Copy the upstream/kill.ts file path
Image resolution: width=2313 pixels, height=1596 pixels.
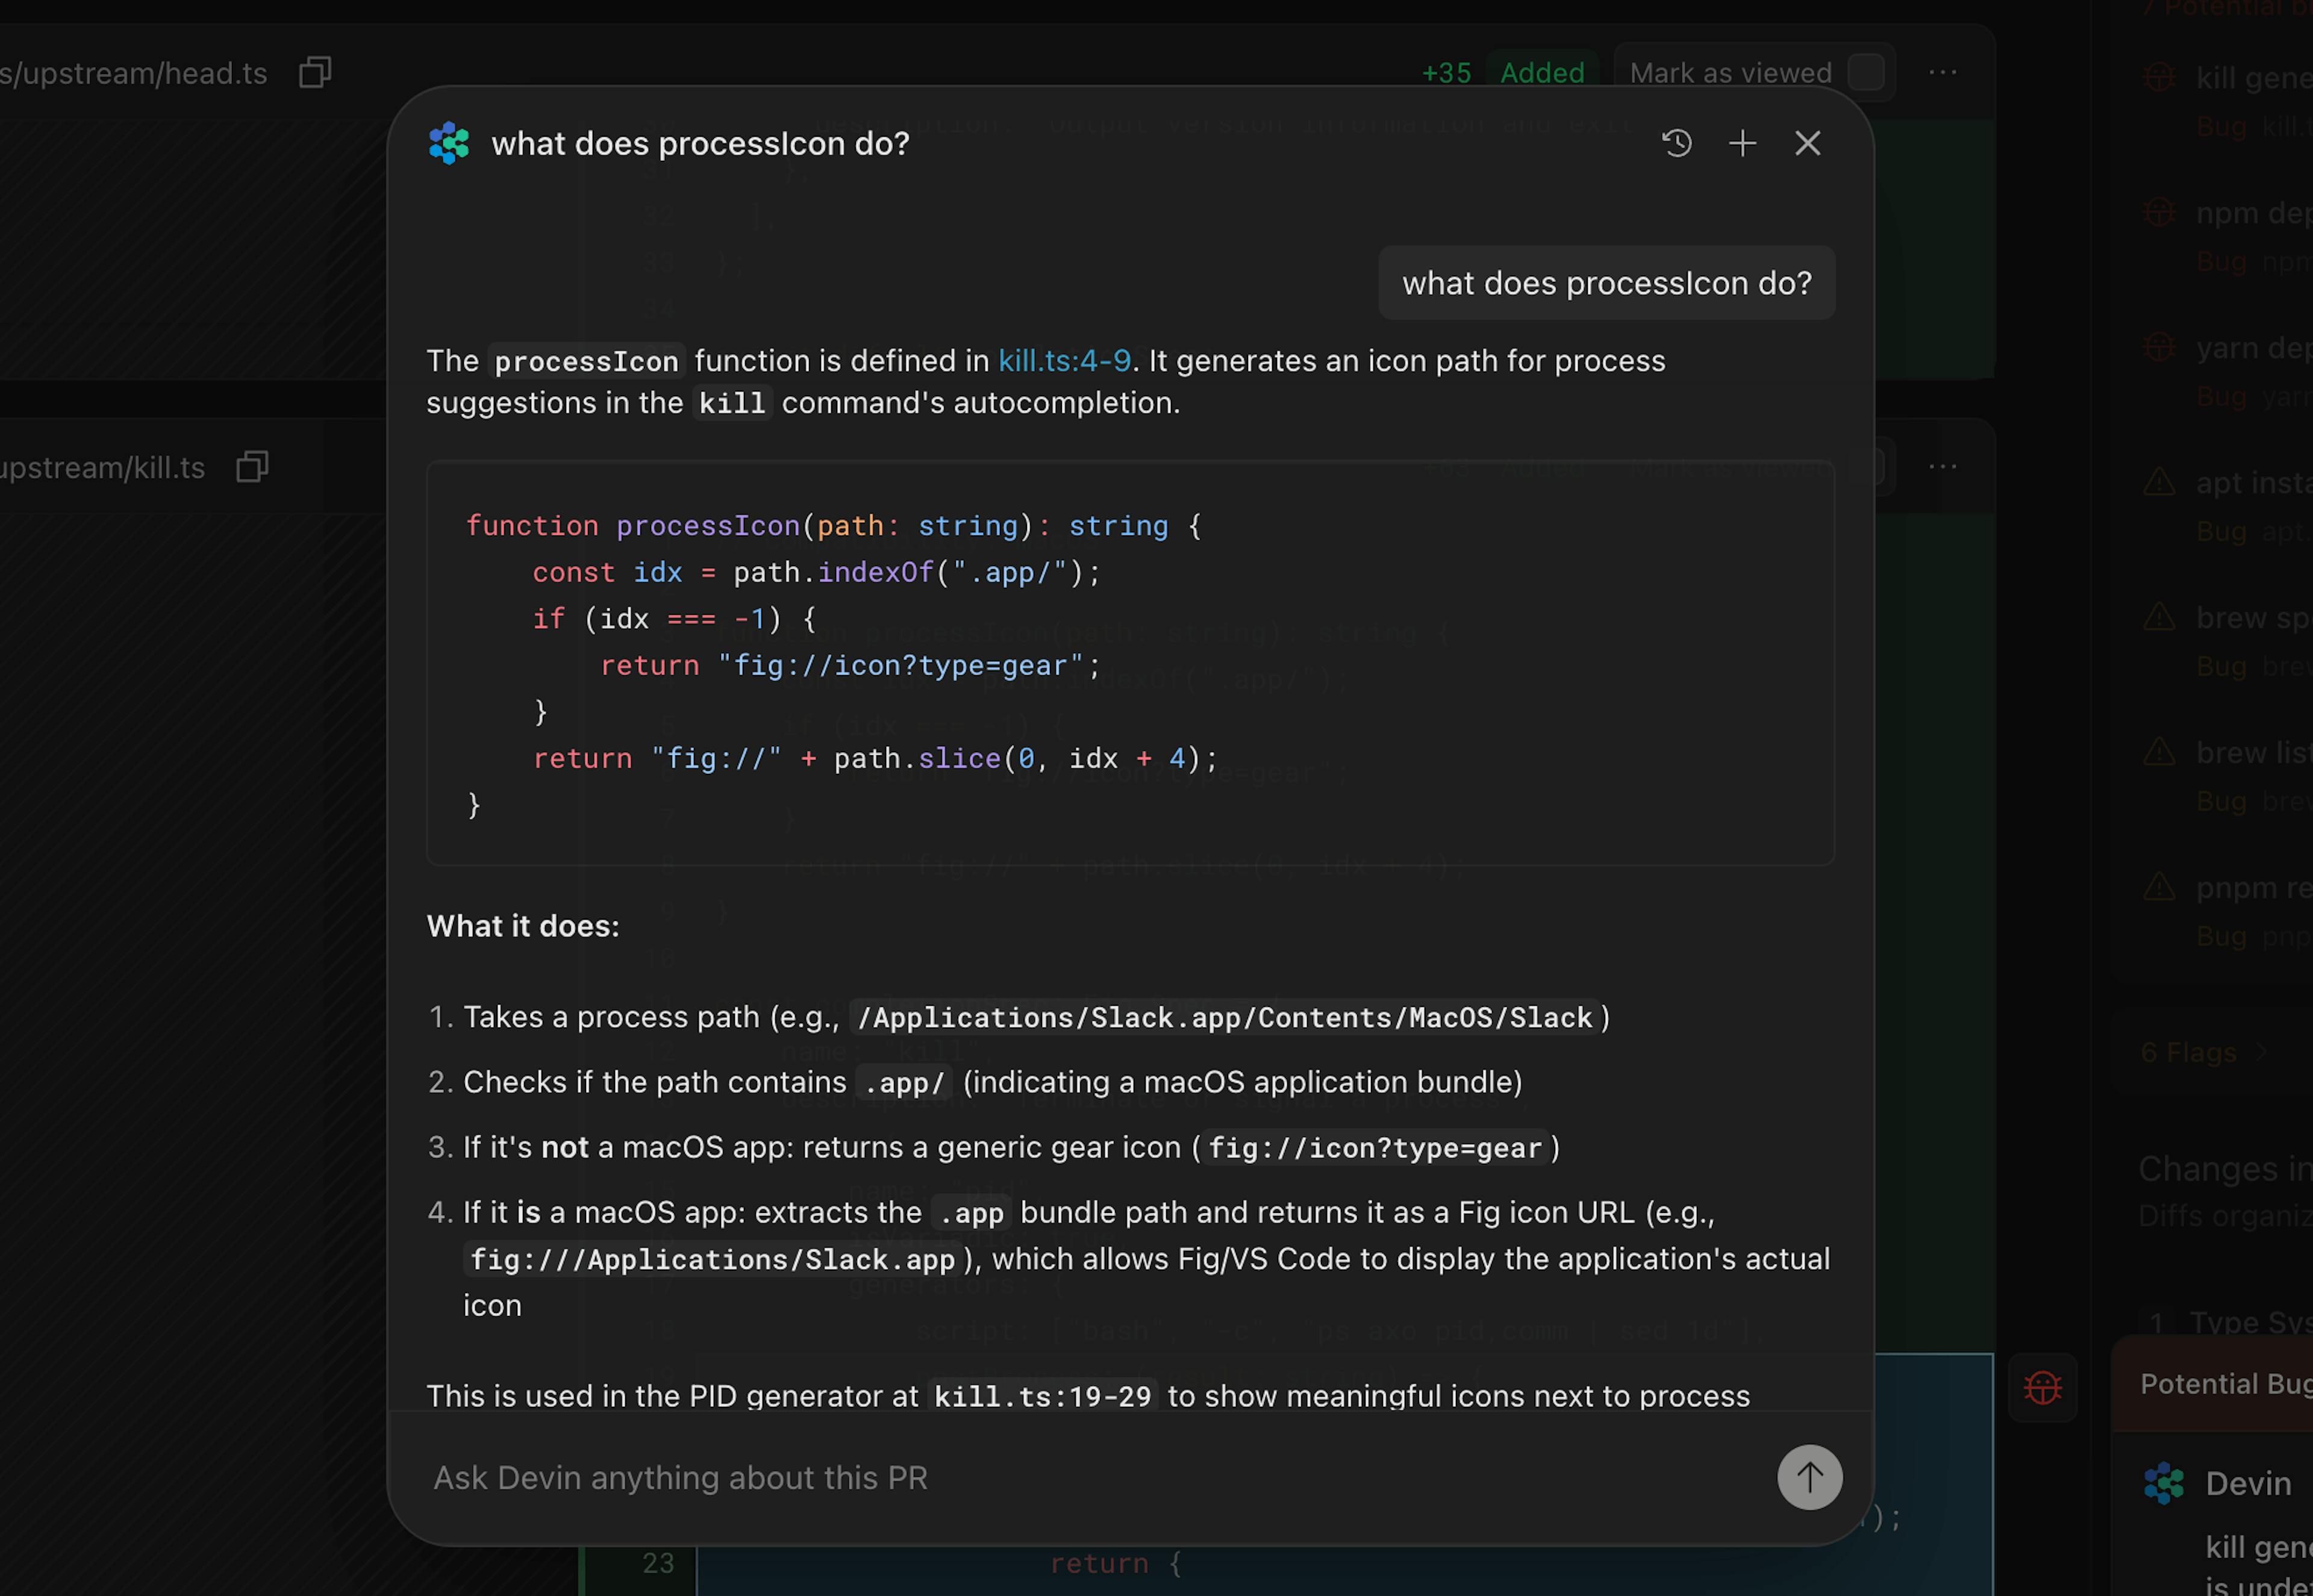(x=252, y=466)
